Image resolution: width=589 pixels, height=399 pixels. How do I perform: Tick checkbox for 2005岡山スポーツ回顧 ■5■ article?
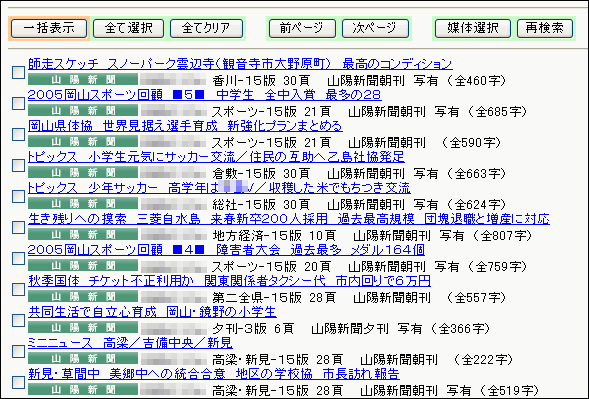(18, 103)
